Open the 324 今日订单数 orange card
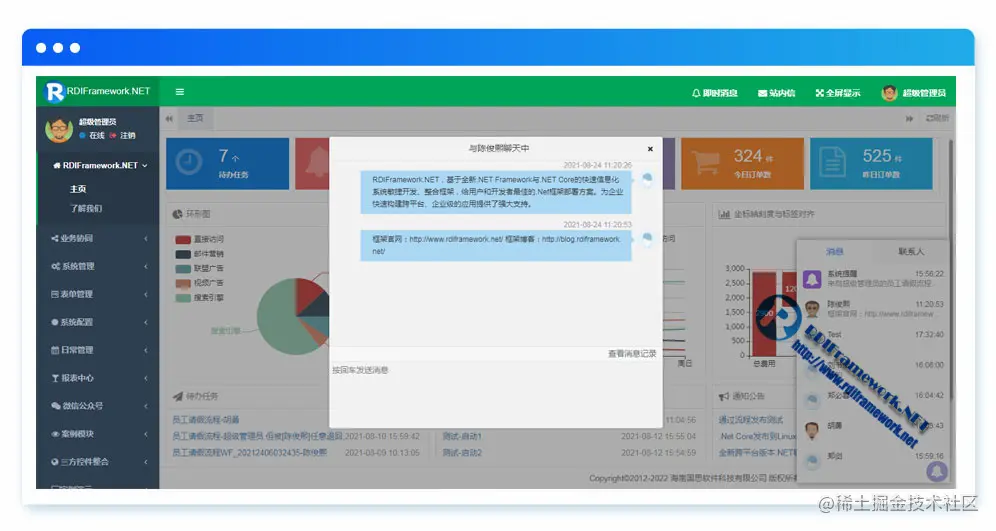Viewport: 996px width, 531px height. [742, 163]
